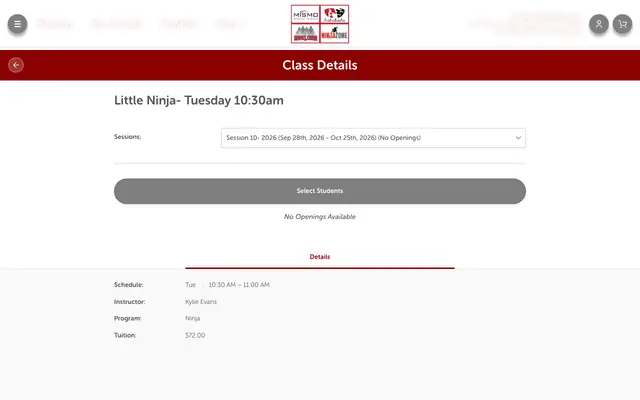Click the schedule time 10:30 AM – 11:00 AM

[x=239, y=285]
